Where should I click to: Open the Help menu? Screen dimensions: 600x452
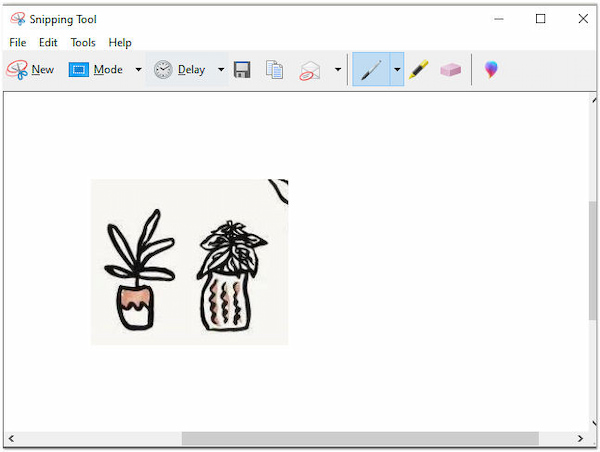(x=120, y=42)
